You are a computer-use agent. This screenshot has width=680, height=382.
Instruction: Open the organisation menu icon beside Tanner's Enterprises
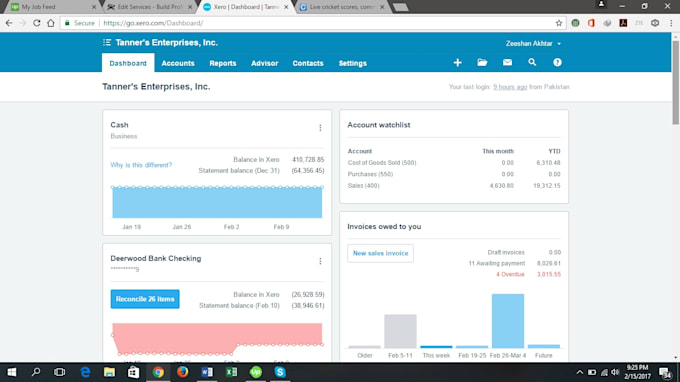pos(107,42)
